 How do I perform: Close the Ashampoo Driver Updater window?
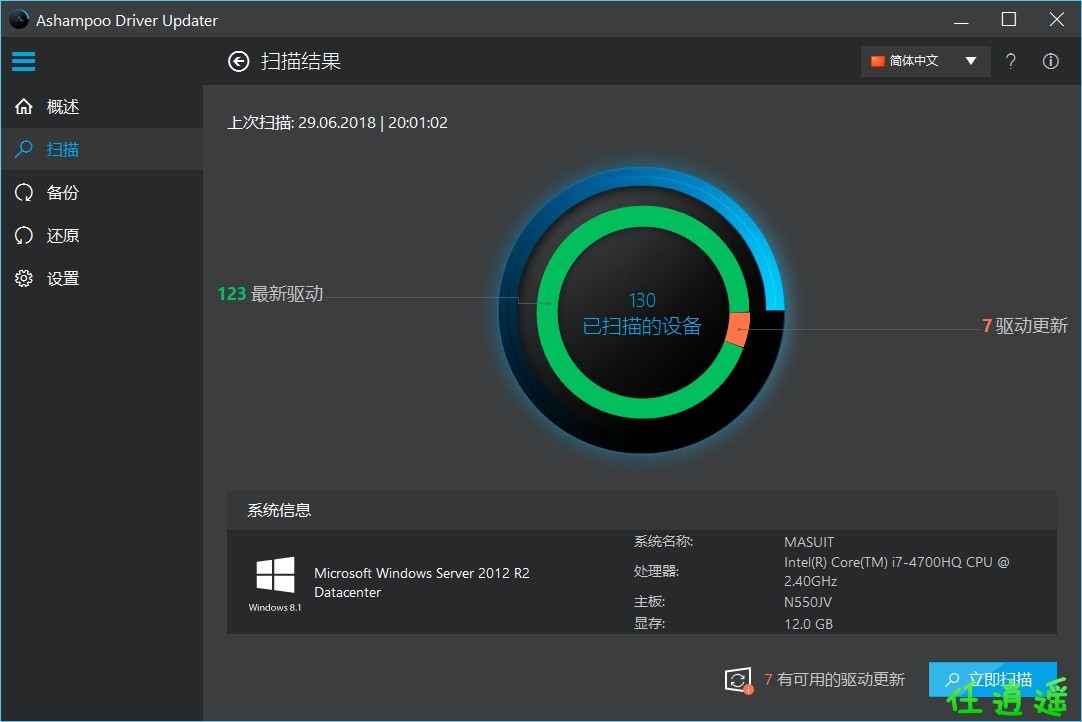tap(1056, 19)
